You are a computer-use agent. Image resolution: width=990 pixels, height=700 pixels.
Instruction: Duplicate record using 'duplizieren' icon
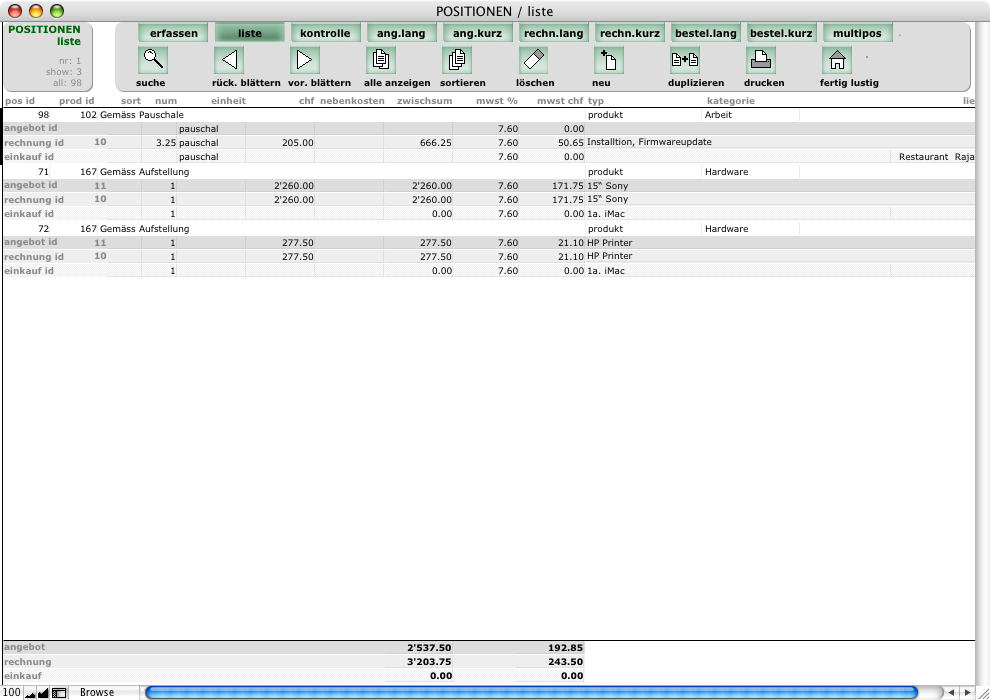tap(685, 60)
